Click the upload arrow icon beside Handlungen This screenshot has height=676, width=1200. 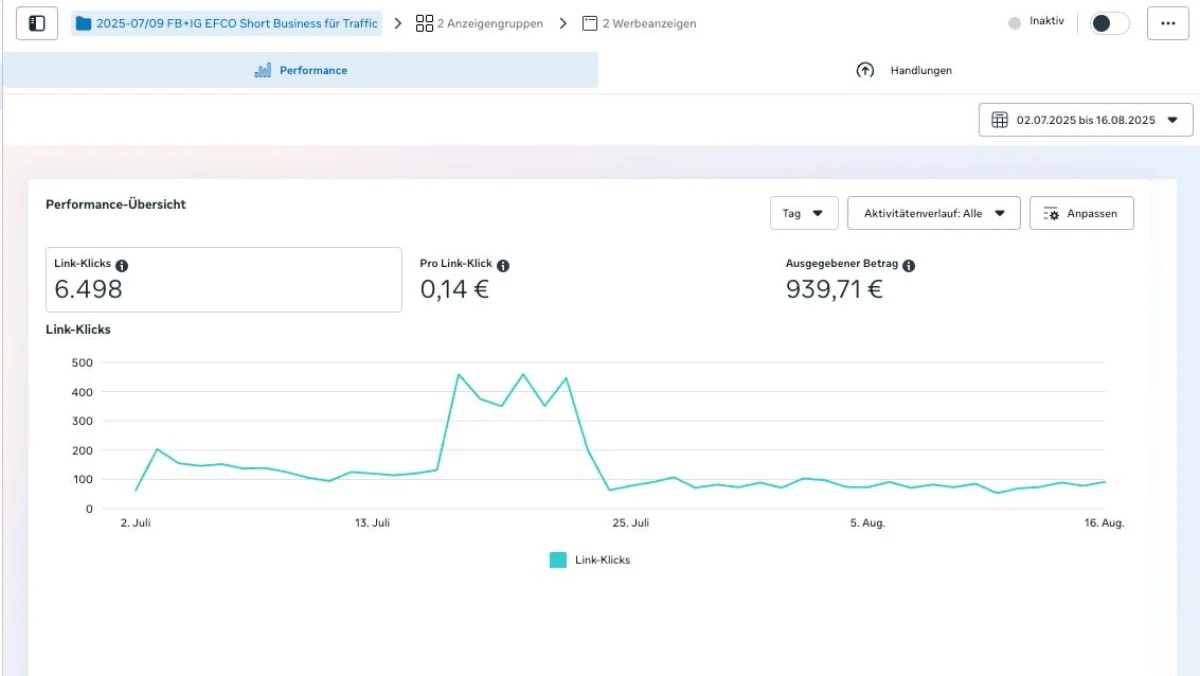[x=865, y=70]
